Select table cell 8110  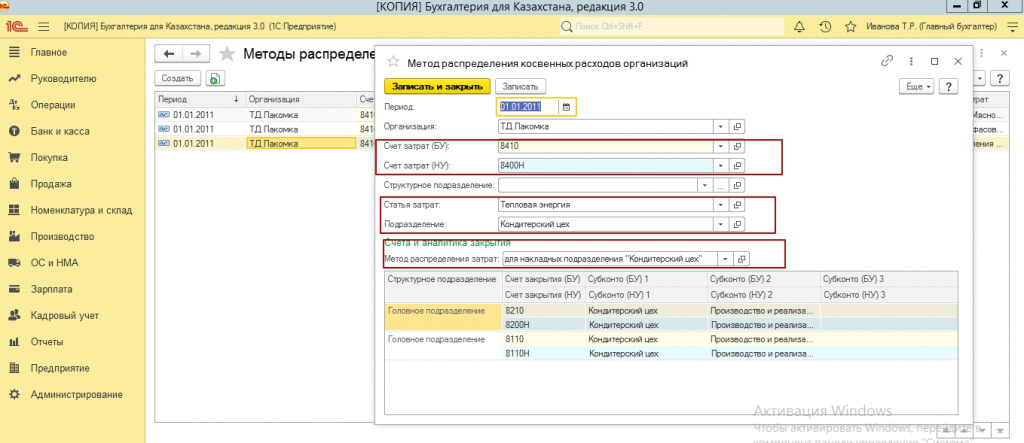[x=543, y=340]
